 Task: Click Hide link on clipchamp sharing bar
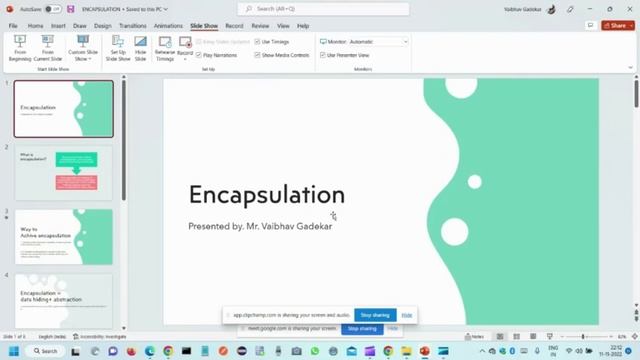click(x=407, y=315)
